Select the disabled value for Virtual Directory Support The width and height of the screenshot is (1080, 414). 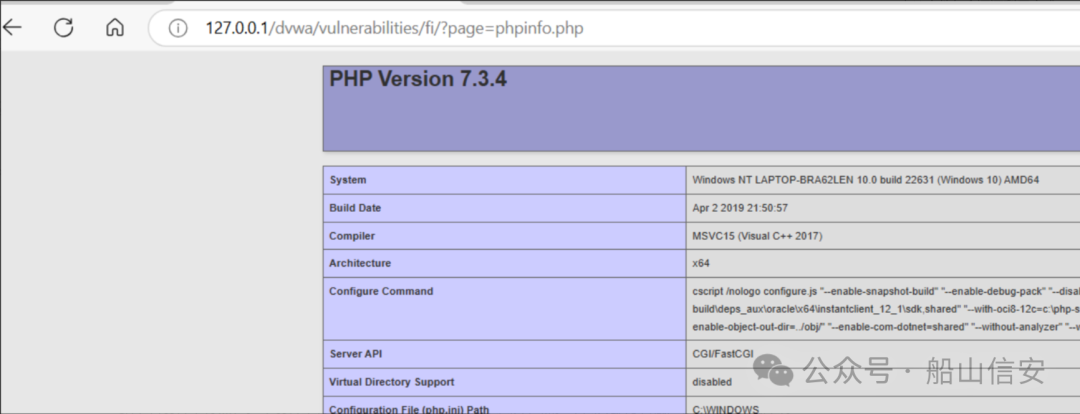point(712,382)
